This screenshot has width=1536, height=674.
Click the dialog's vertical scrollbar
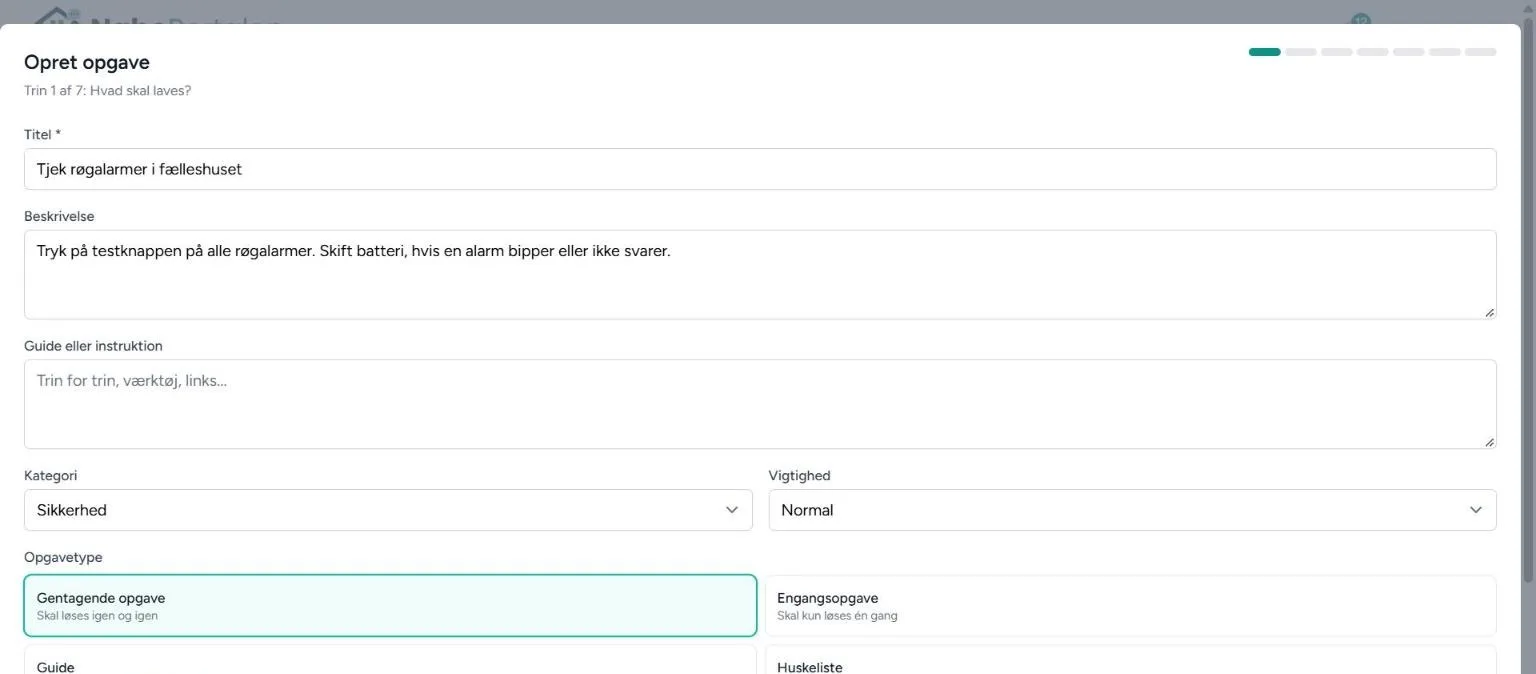(1526, 300)
